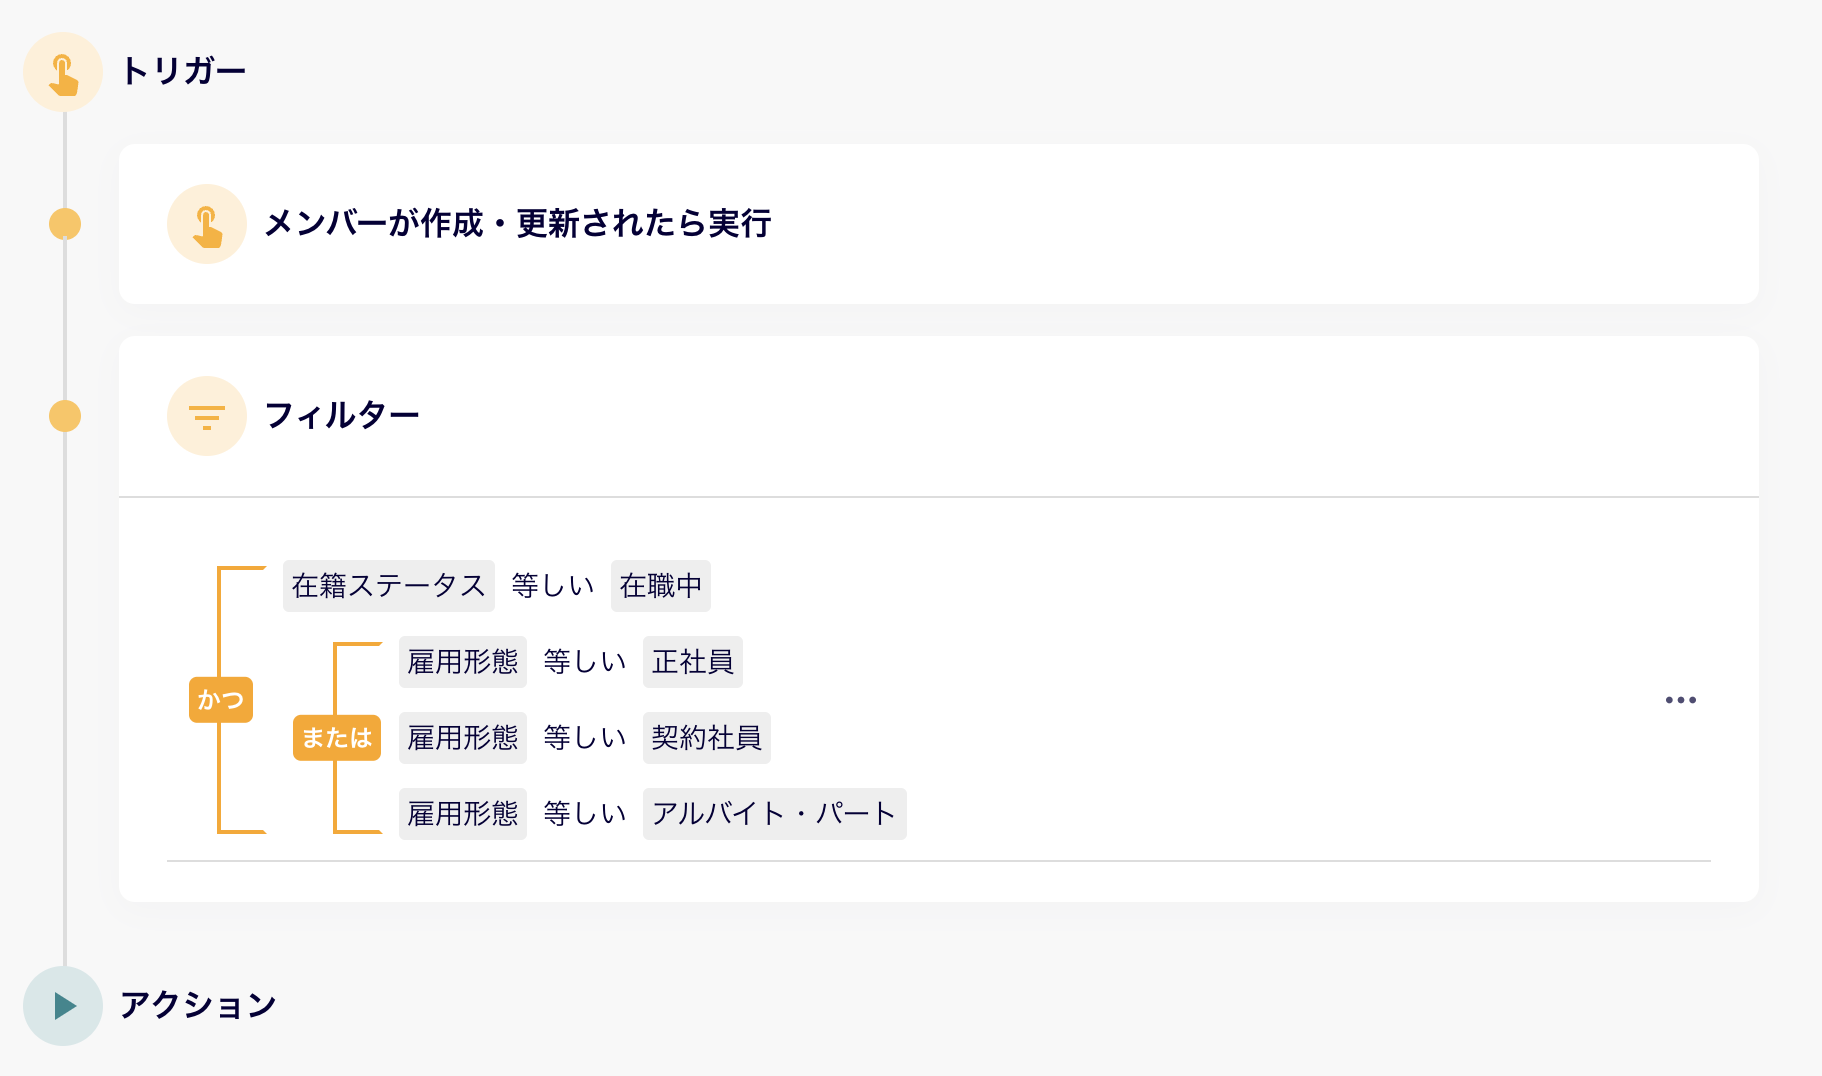Click the 契約社員 value chip
Screen dimensions: 1822x1076
[x=706, y=738]
